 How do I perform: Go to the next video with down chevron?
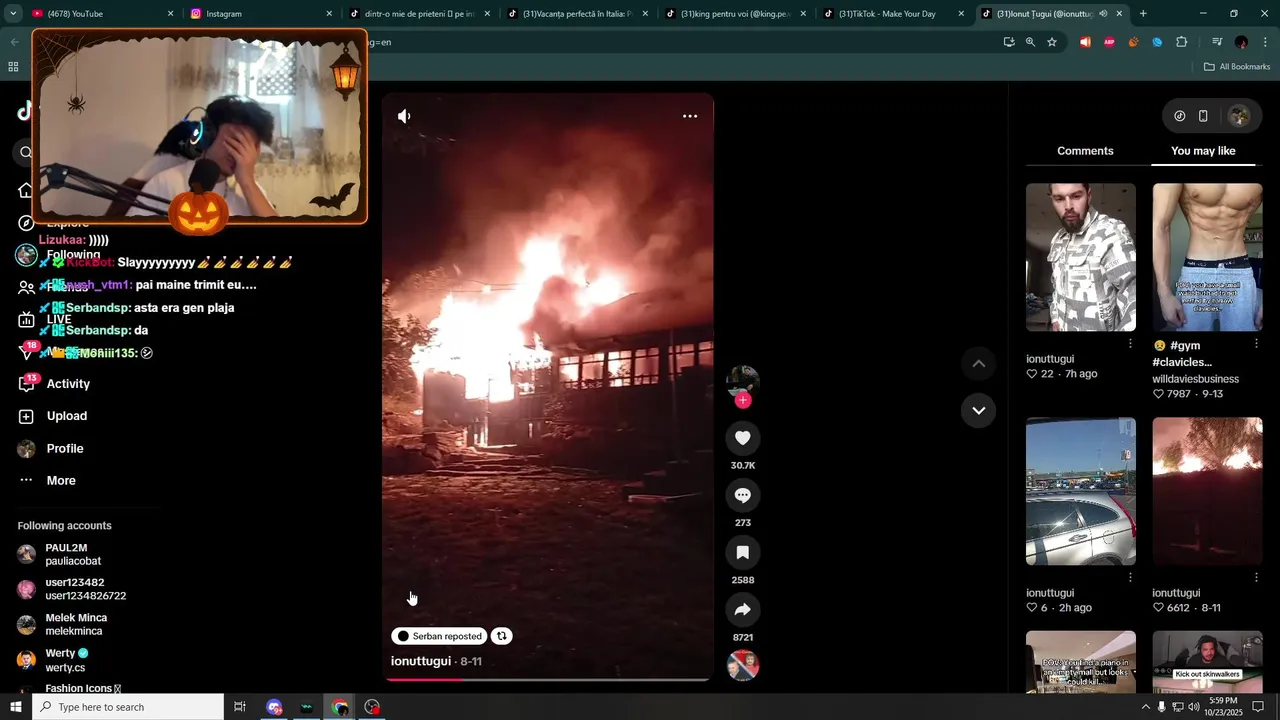(978, 411)
